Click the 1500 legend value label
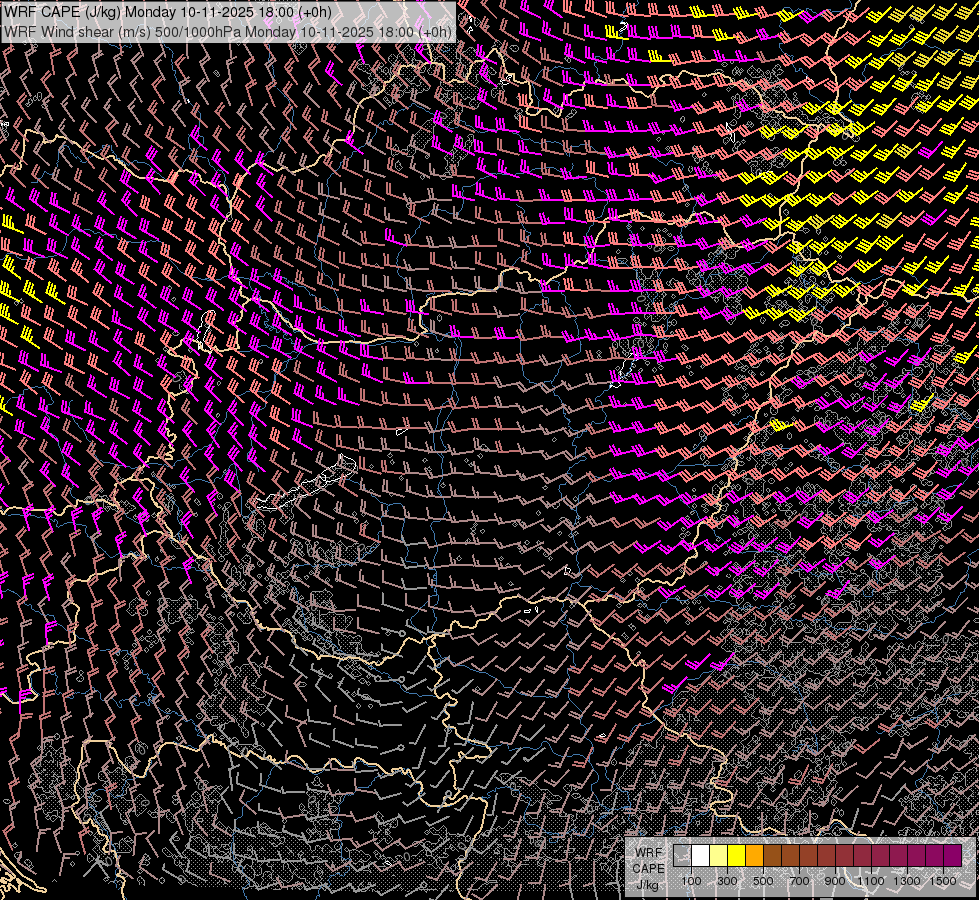979x900 pixels. (943, 881)
